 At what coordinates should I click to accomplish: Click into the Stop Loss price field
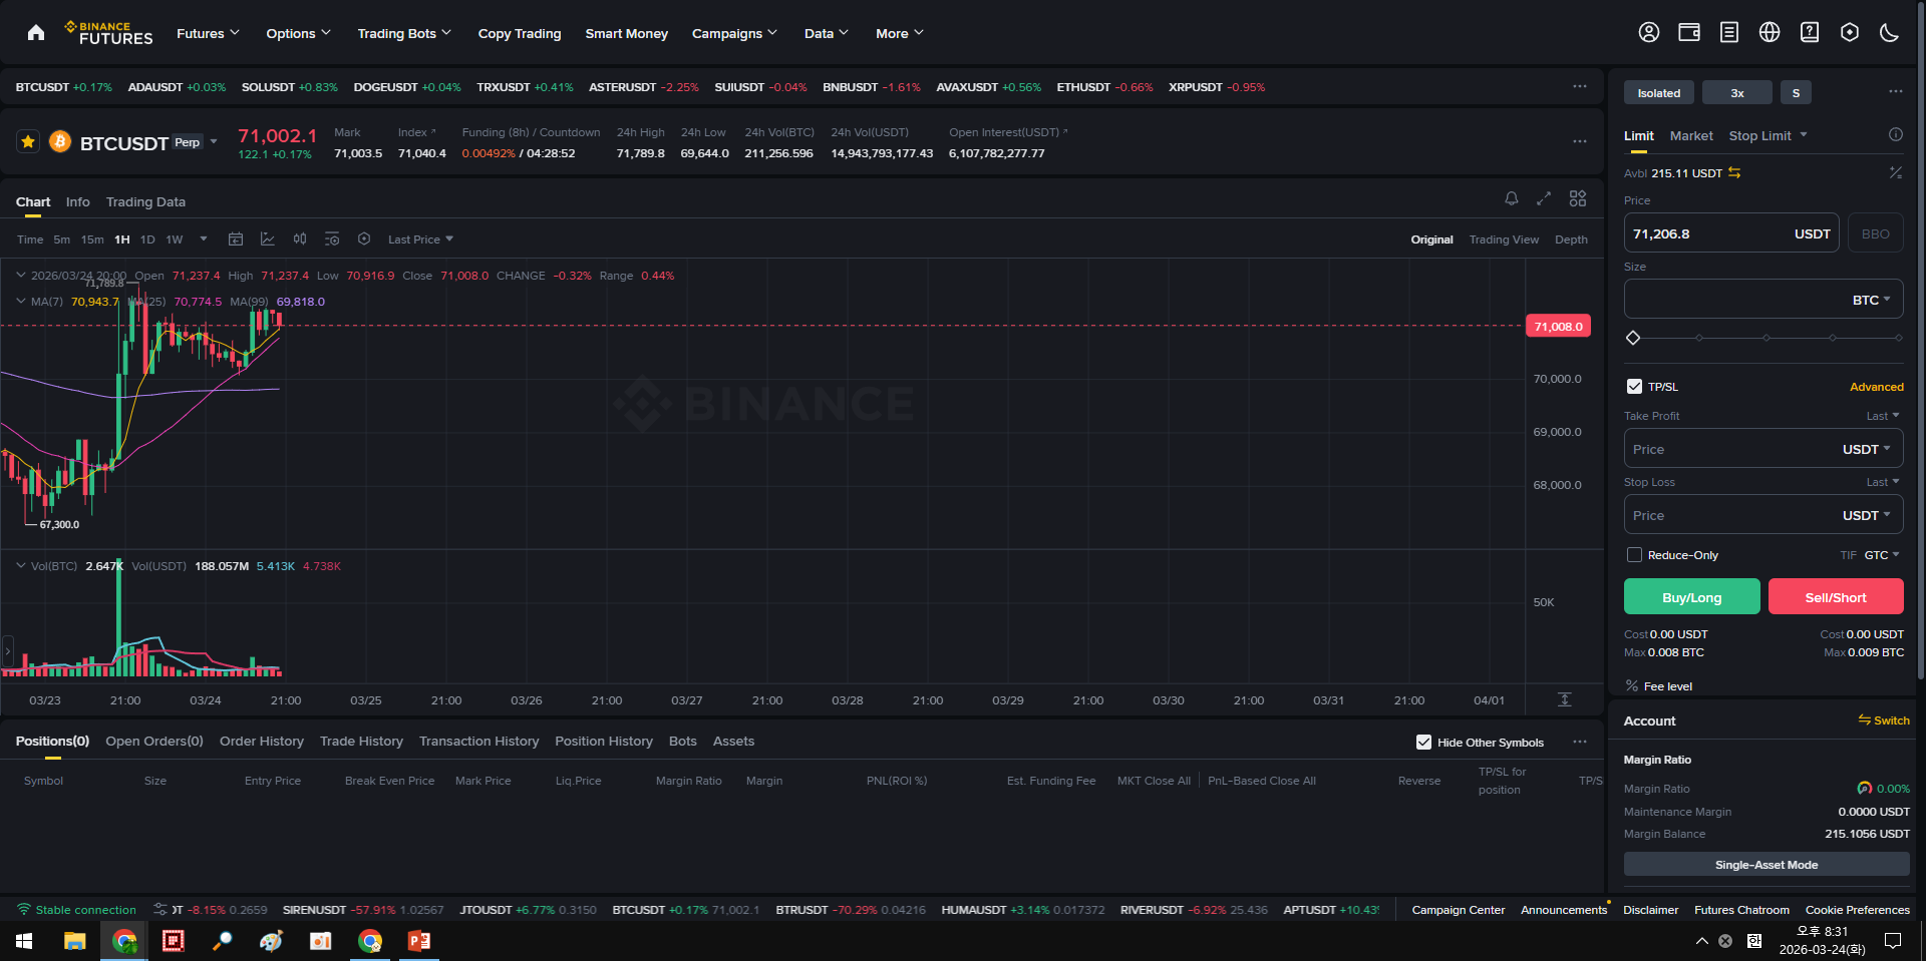1763,515
